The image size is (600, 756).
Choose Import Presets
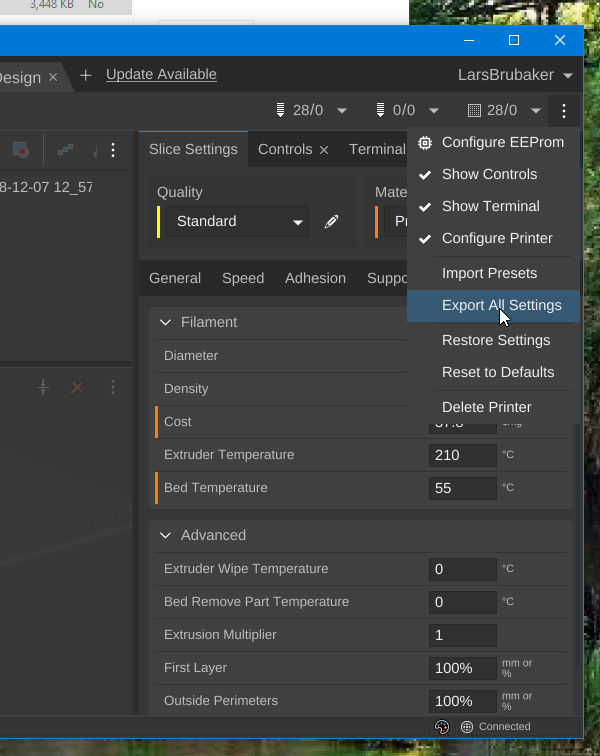(x=493, y=273)
